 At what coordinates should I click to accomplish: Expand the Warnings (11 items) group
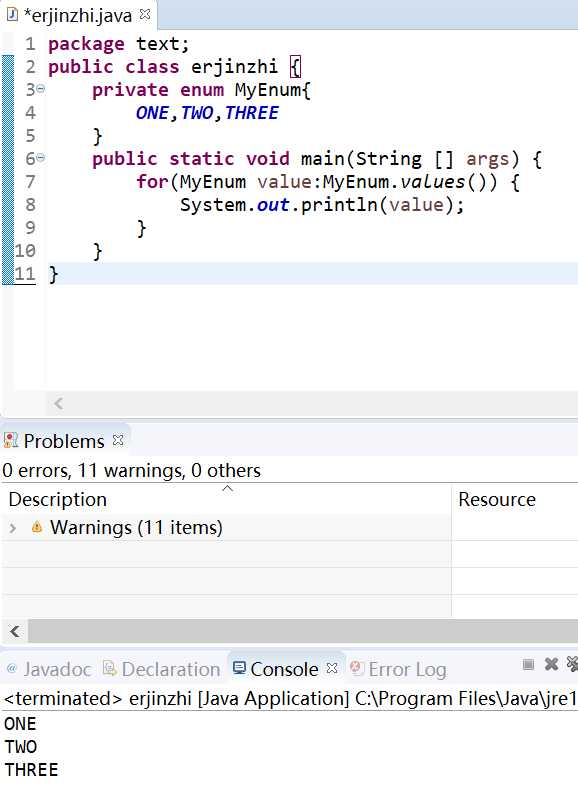click(x=13, y=528)
